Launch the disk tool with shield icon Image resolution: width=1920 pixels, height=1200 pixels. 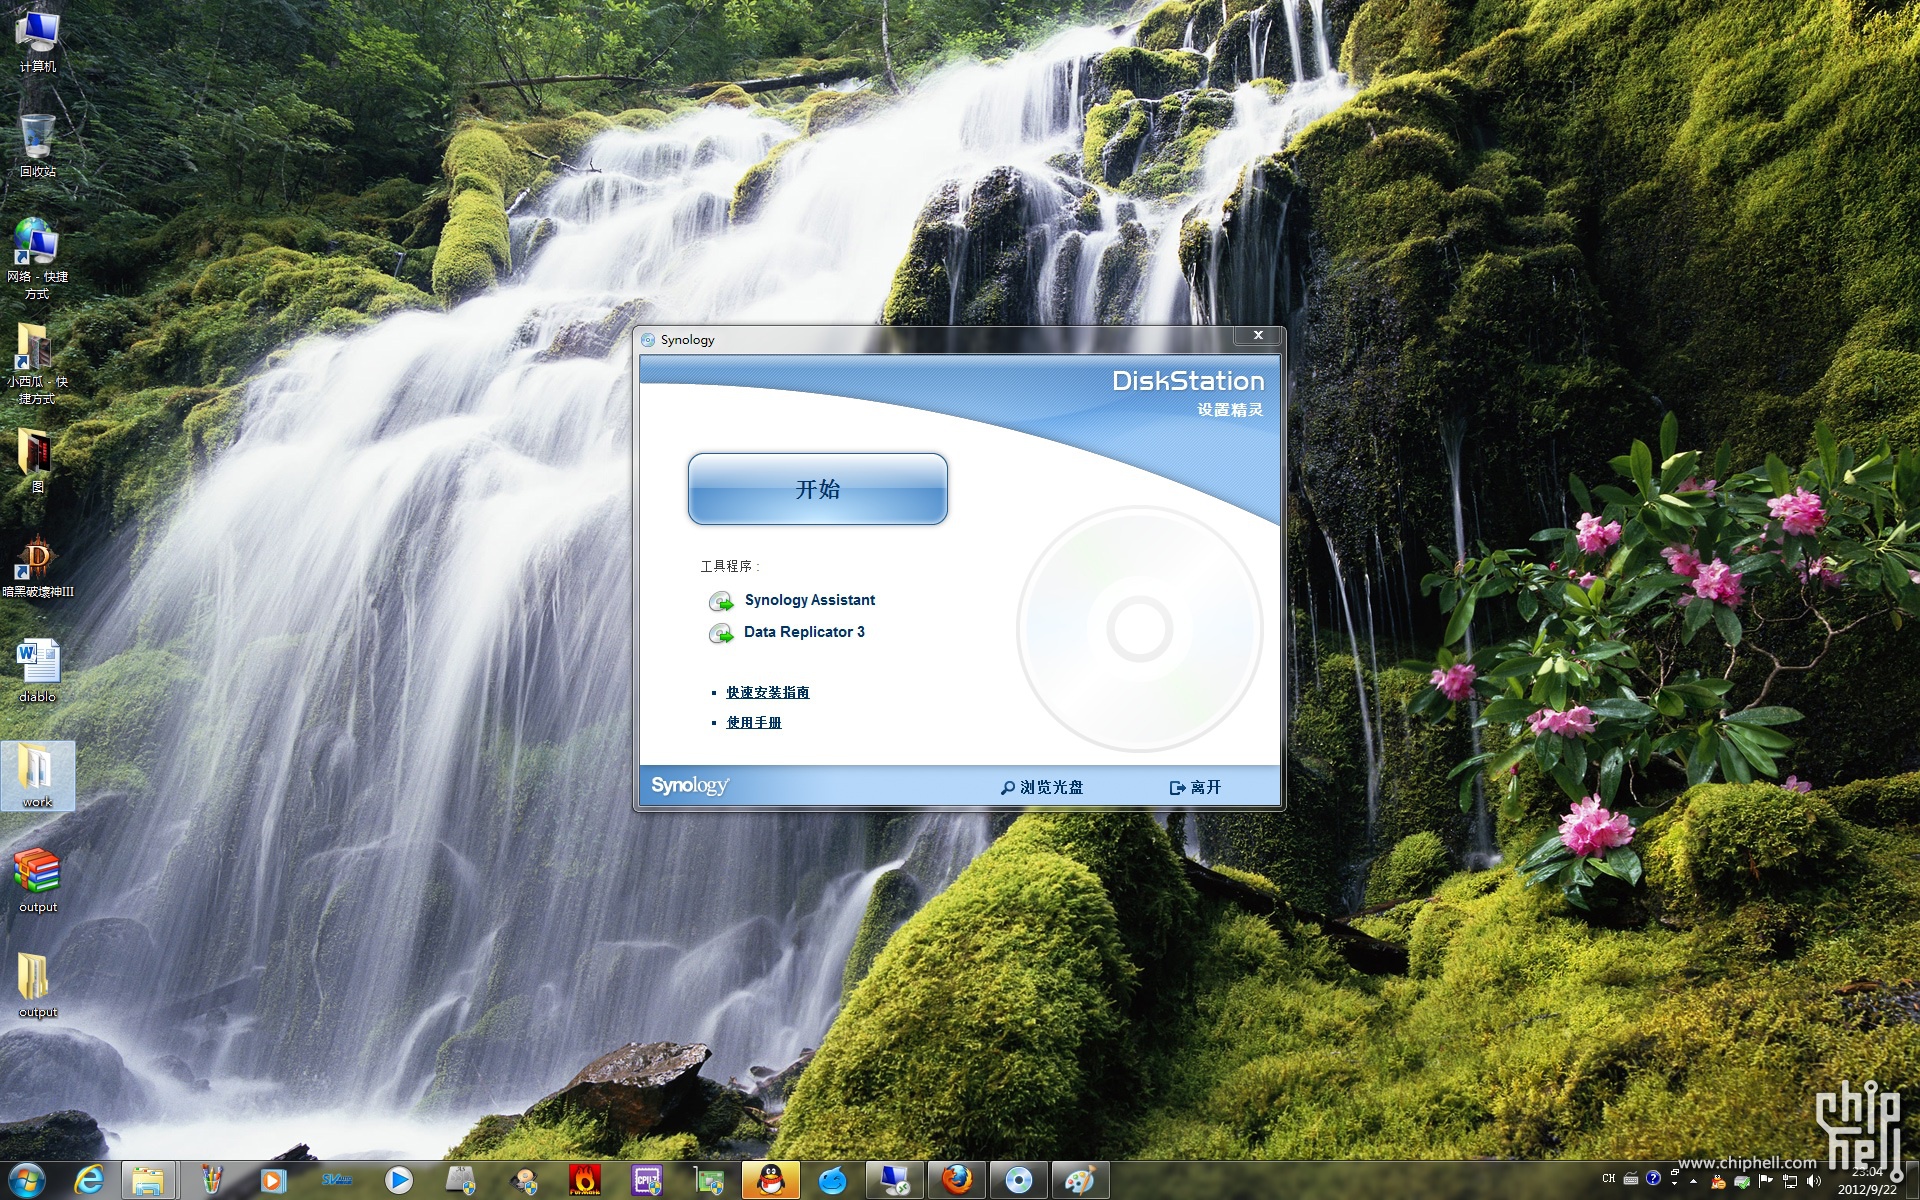coord(523,1181)
